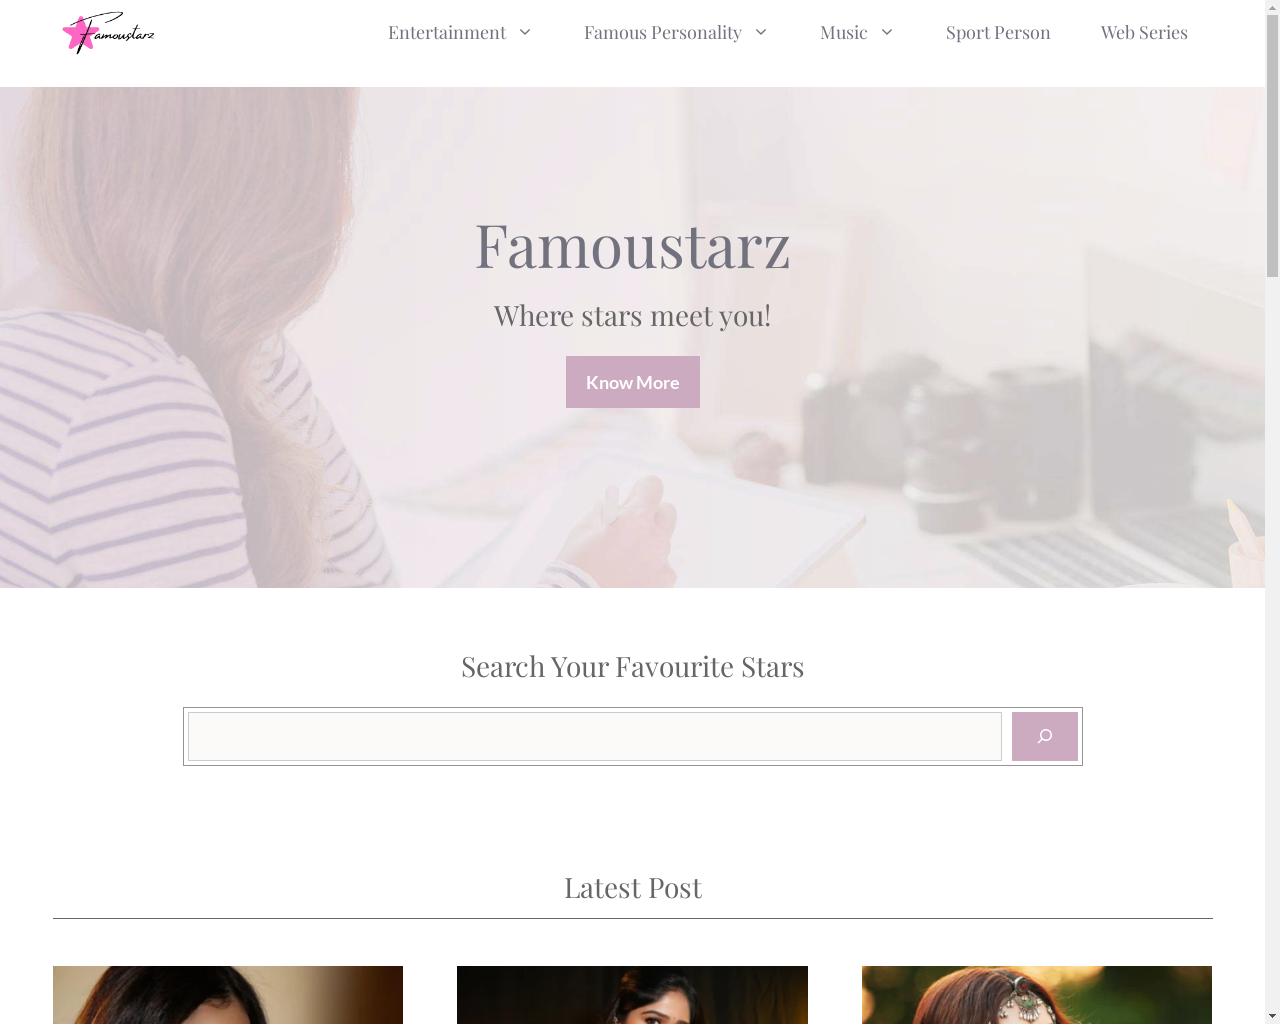Open the Entertainment menu item
The width and height of the screenshot is (1280, 1024).
(447, 33)
